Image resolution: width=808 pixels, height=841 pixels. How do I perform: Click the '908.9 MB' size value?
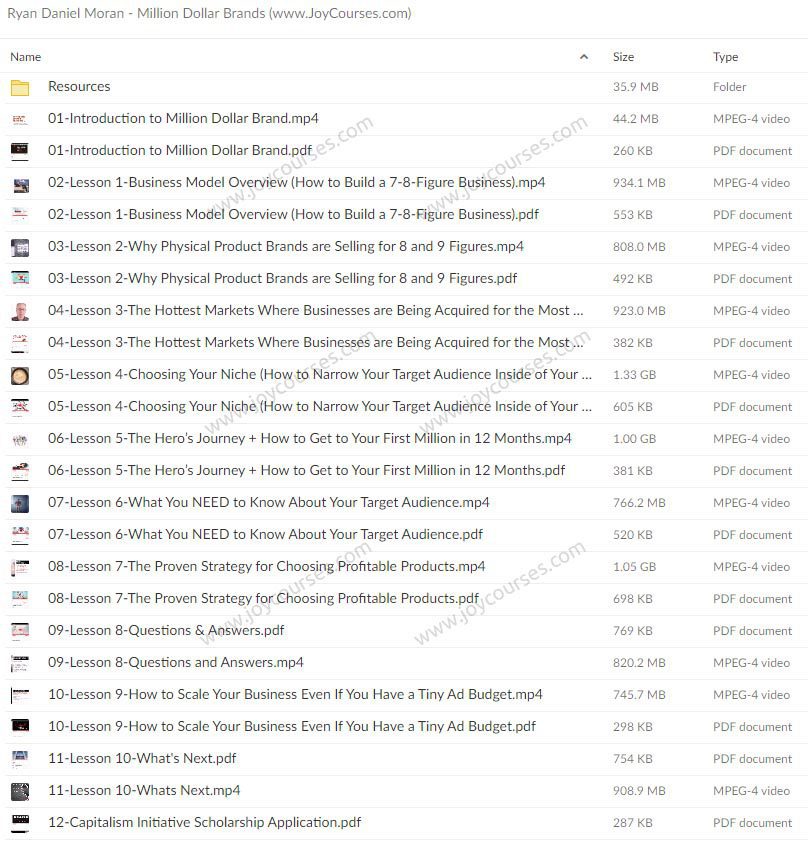(x=639, y=791)
